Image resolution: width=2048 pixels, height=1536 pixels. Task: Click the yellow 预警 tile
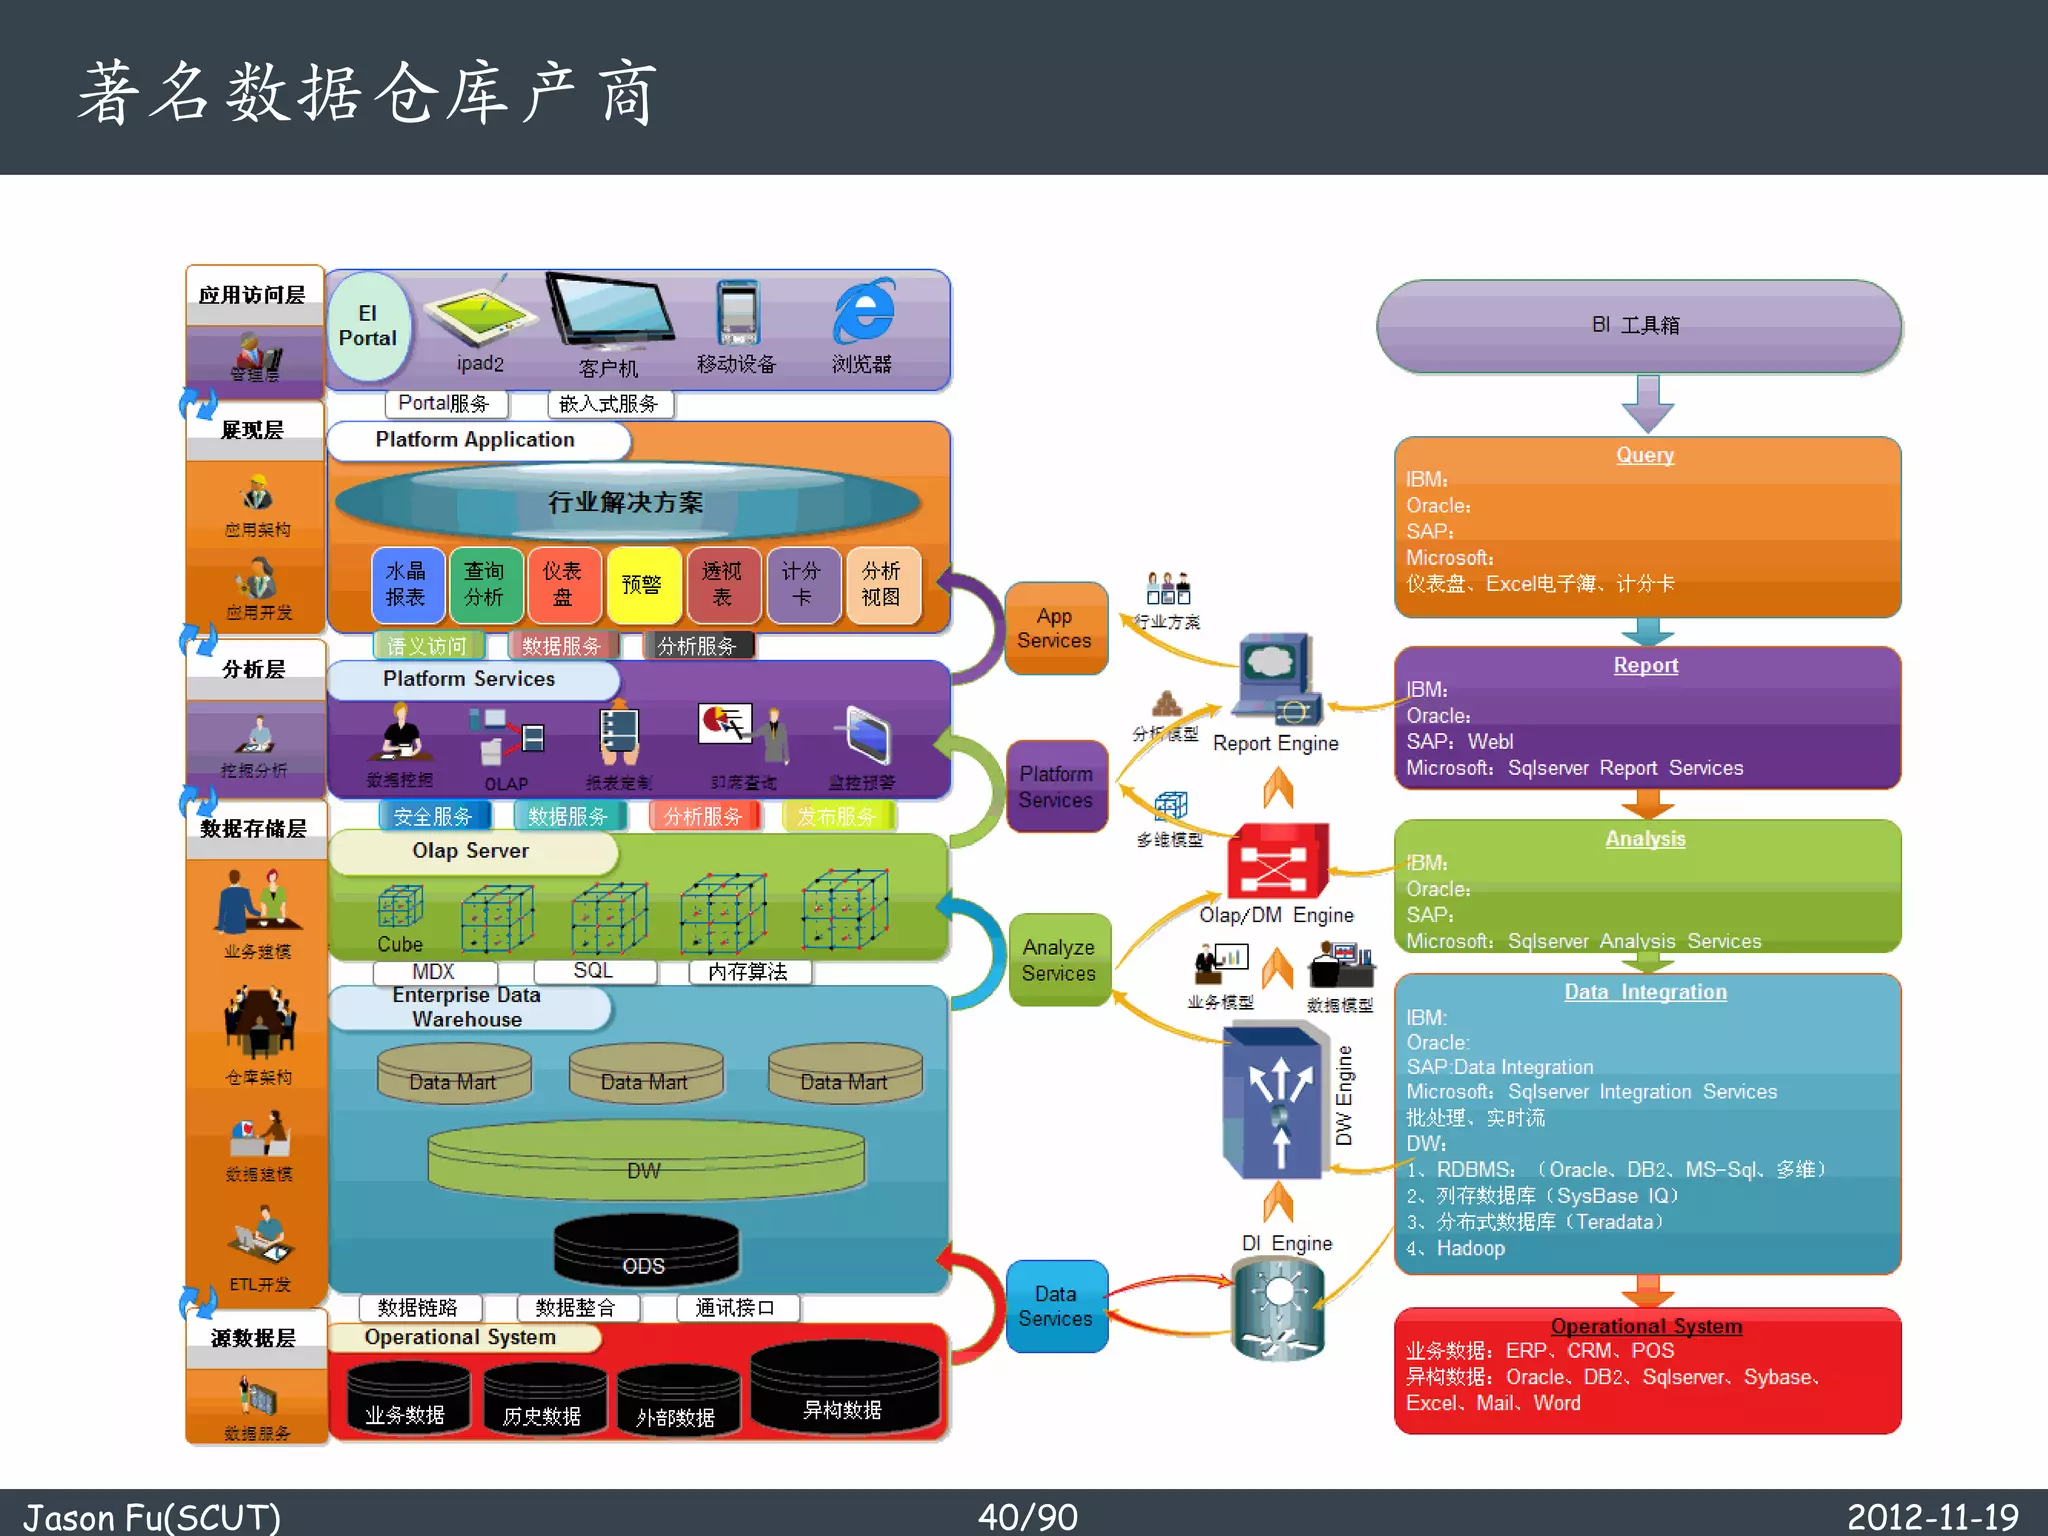tap(642, 585)
